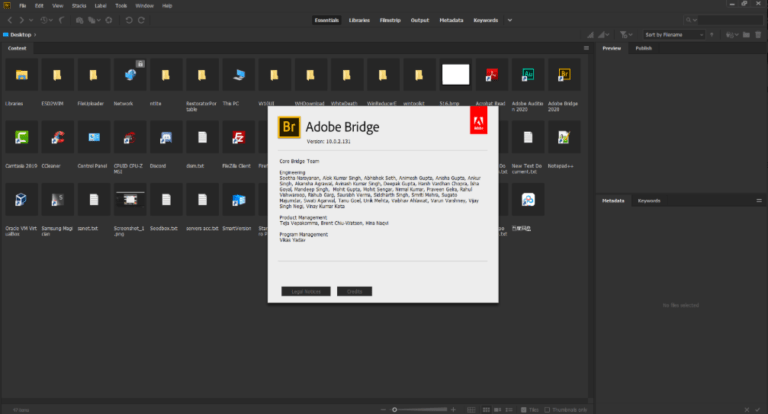The height and width of the screenshot is (414, 768).
Task: Toggle the Tiles checkbox in status bar
Action: (x=524, y=410)
